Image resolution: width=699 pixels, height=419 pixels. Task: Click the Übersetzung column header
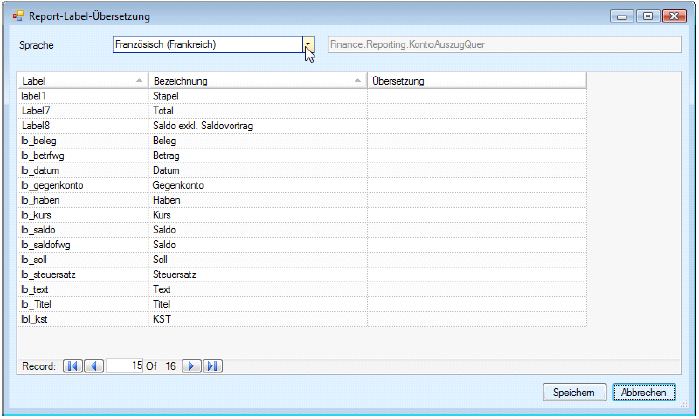point(477,81)
